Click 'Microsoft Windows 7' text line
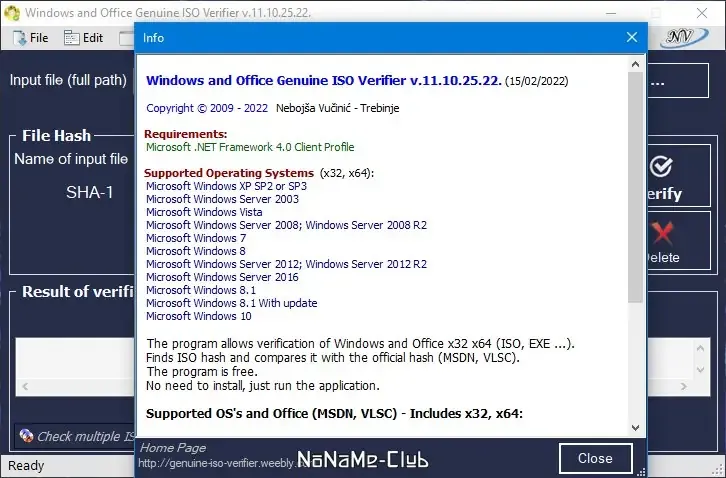 point(196,238)
